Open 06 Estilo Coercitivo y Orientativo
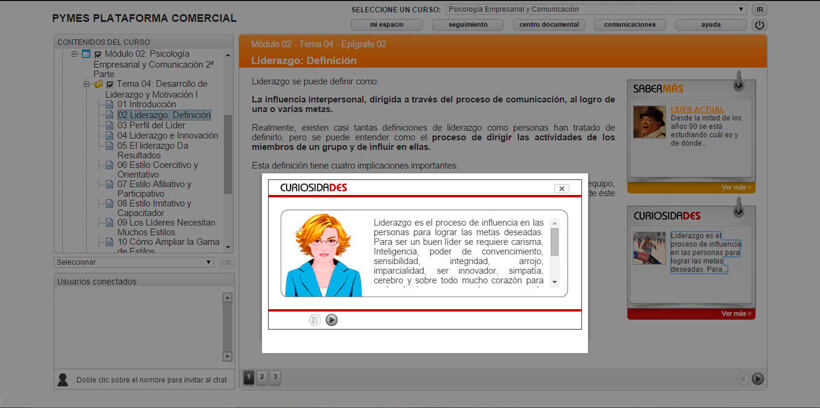 pos(157,170)
